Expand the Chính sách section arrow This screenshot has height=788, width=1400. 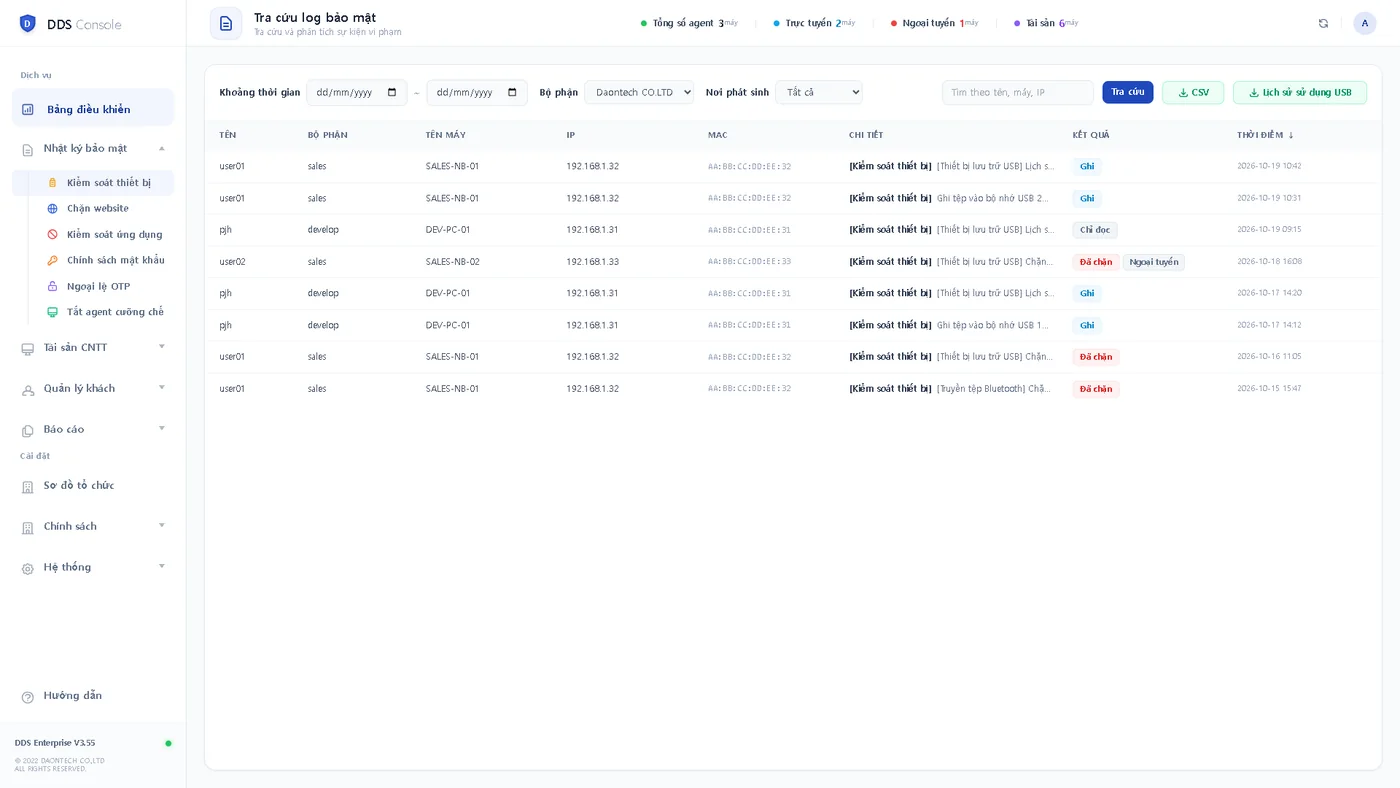(162, 526)
